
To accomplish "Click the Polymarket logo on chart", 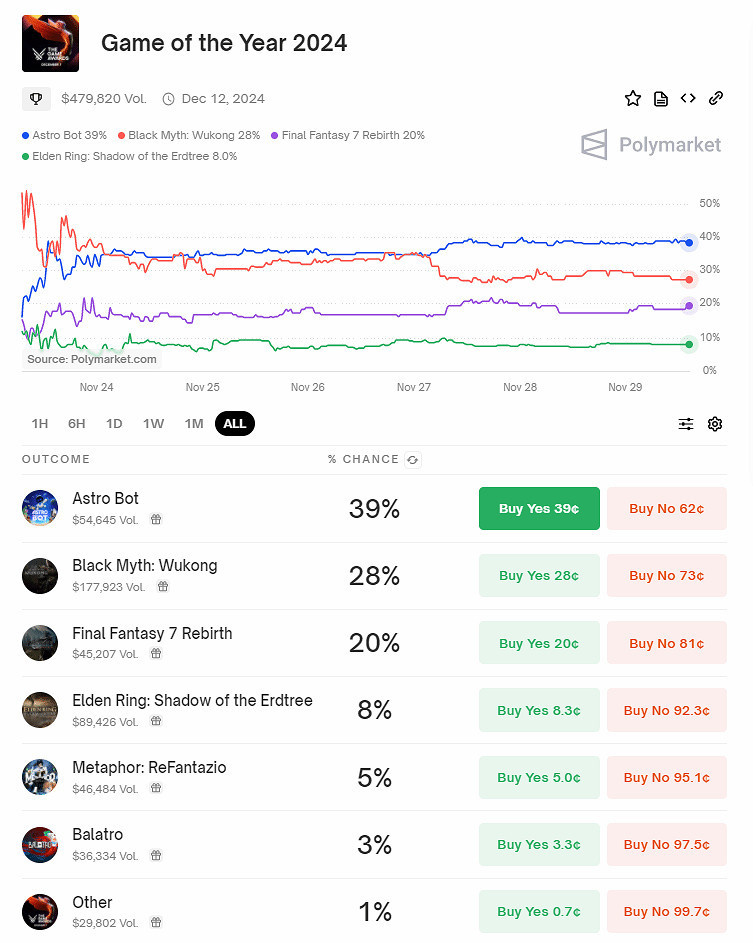I will (x=651, y=145).
